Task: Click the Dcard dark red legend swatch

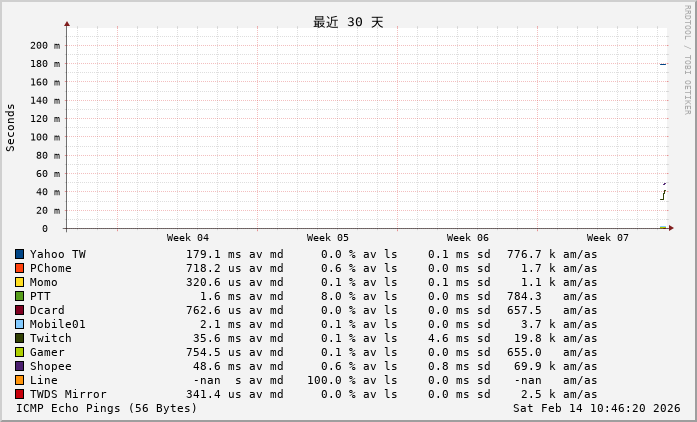Action: coord(19,310)
